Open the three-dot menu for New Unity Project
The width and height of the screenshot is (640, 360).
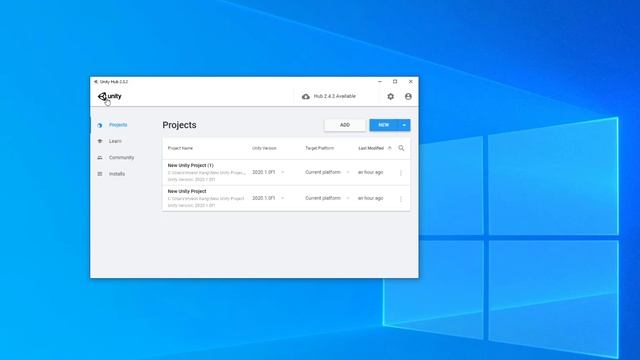(401, 199)
